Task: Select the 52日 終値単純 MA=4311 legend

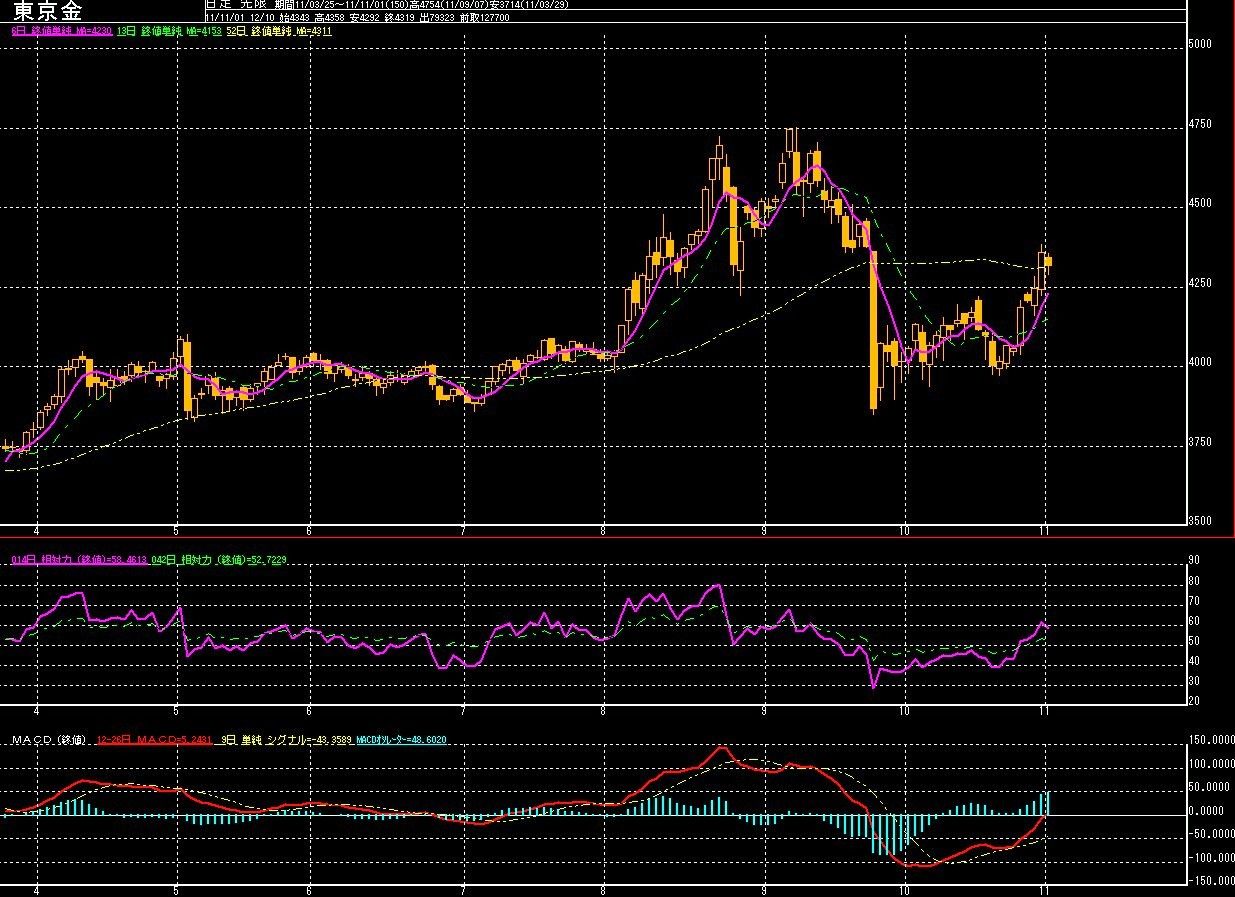Action: tap(279, 32)
